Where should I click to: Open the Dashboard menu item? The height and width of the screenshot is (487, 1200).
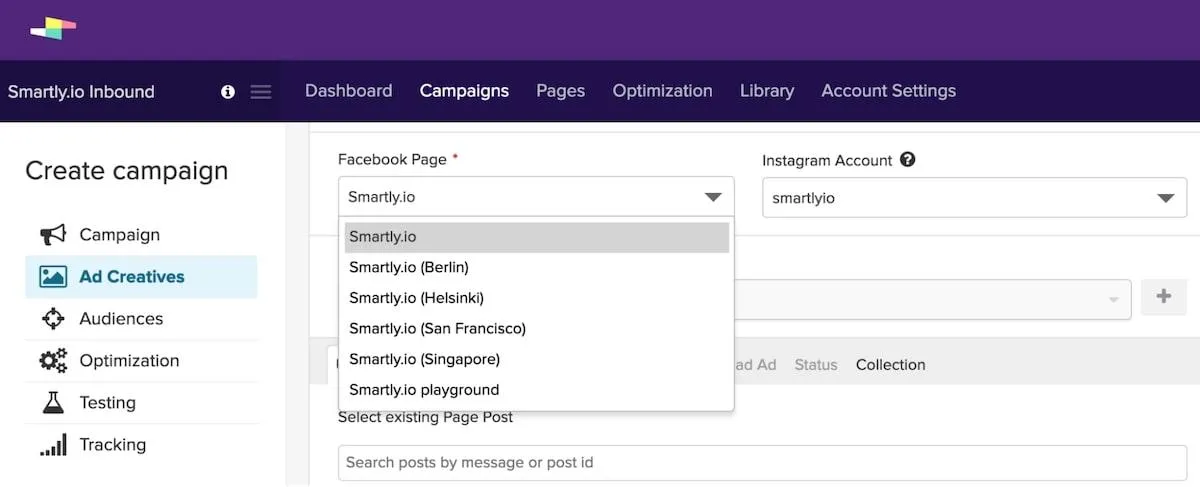pos(348,91)
